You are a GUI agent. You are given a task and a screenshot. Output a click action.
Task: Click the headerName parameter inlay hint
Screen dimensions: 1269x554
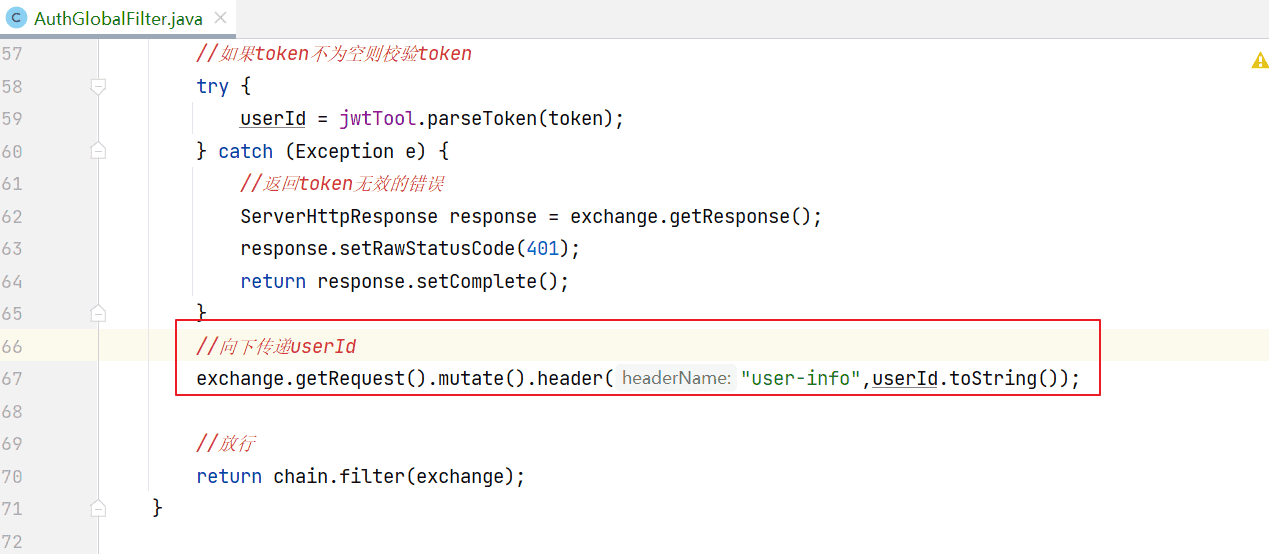click(x=676, y=378)
